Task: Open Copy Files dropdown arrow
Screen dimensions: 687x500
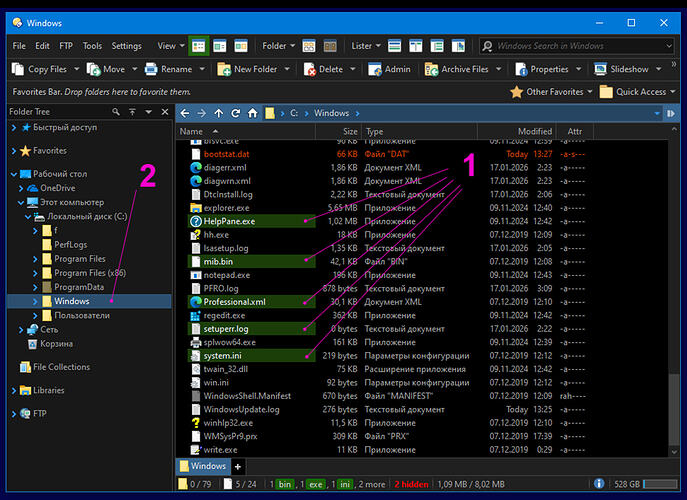Action: click(77, 69)
